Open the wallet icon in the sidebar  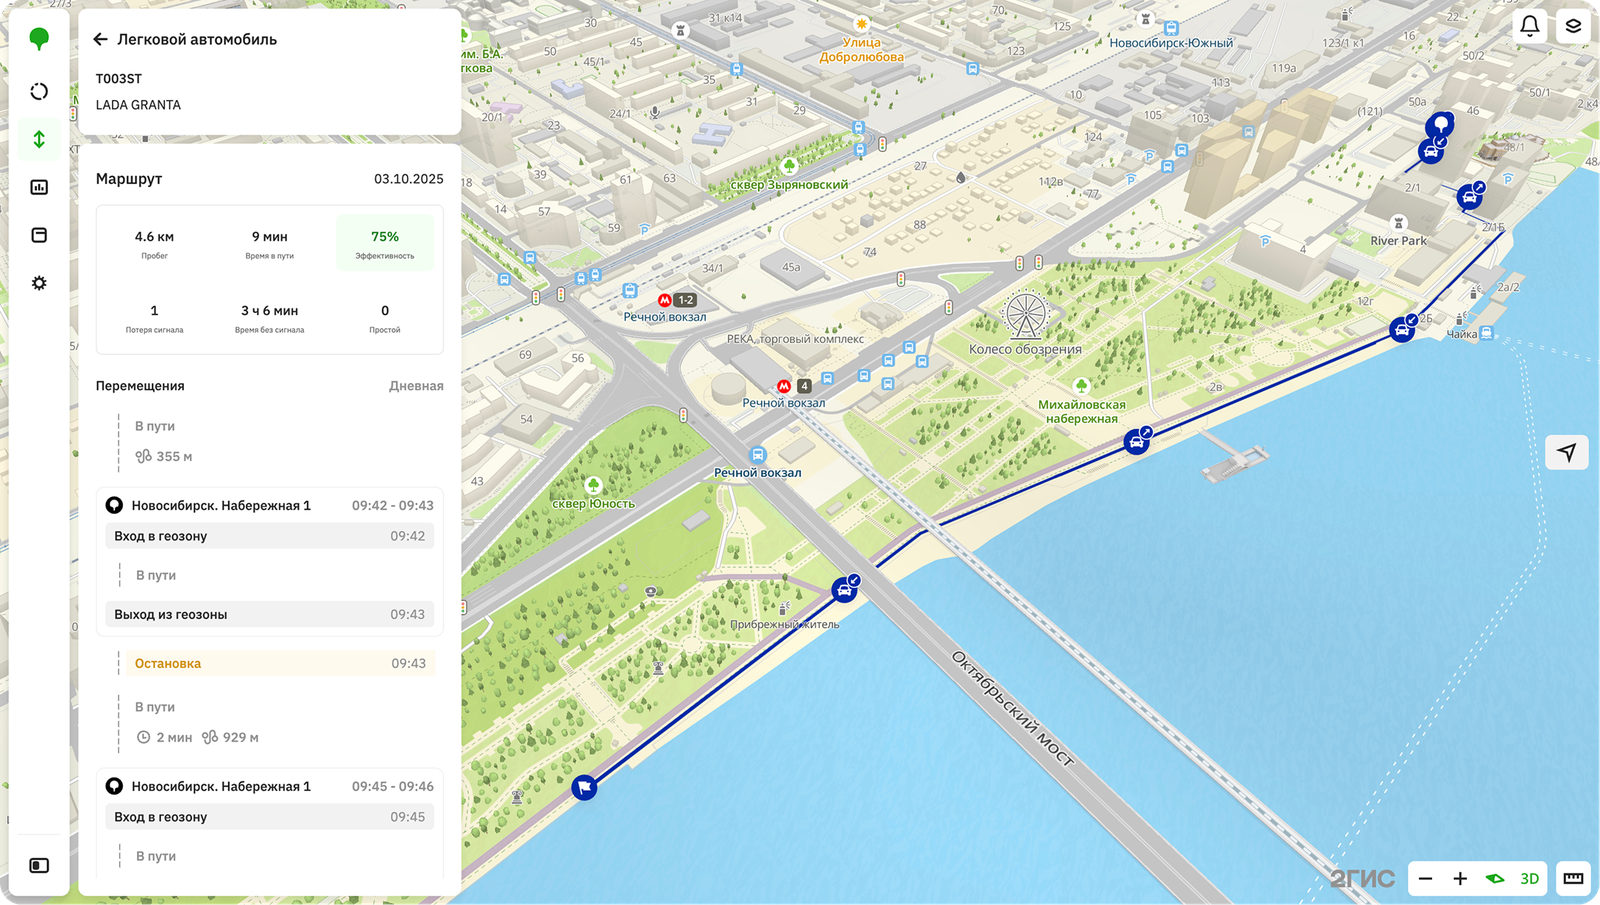click(x=39, y=234)
